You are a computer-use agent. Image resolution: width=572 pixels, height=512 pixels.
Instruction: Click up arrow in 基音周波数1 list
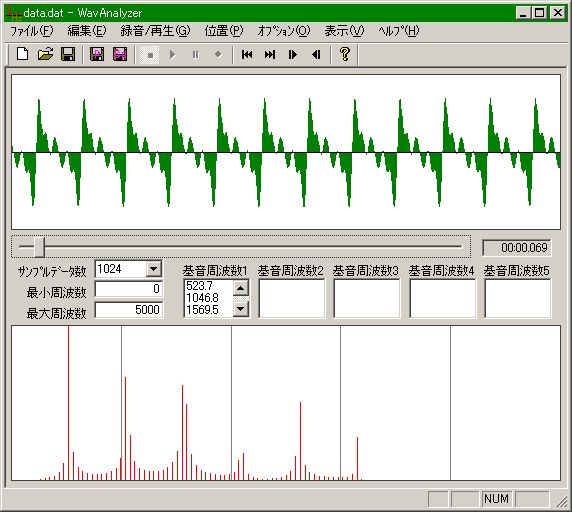[240, 288]
